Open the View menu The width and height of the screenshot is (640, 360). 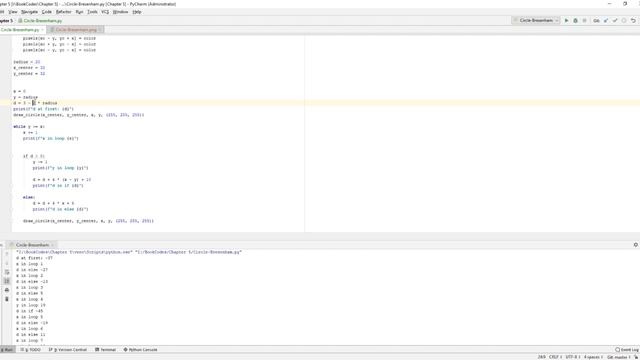13,12
